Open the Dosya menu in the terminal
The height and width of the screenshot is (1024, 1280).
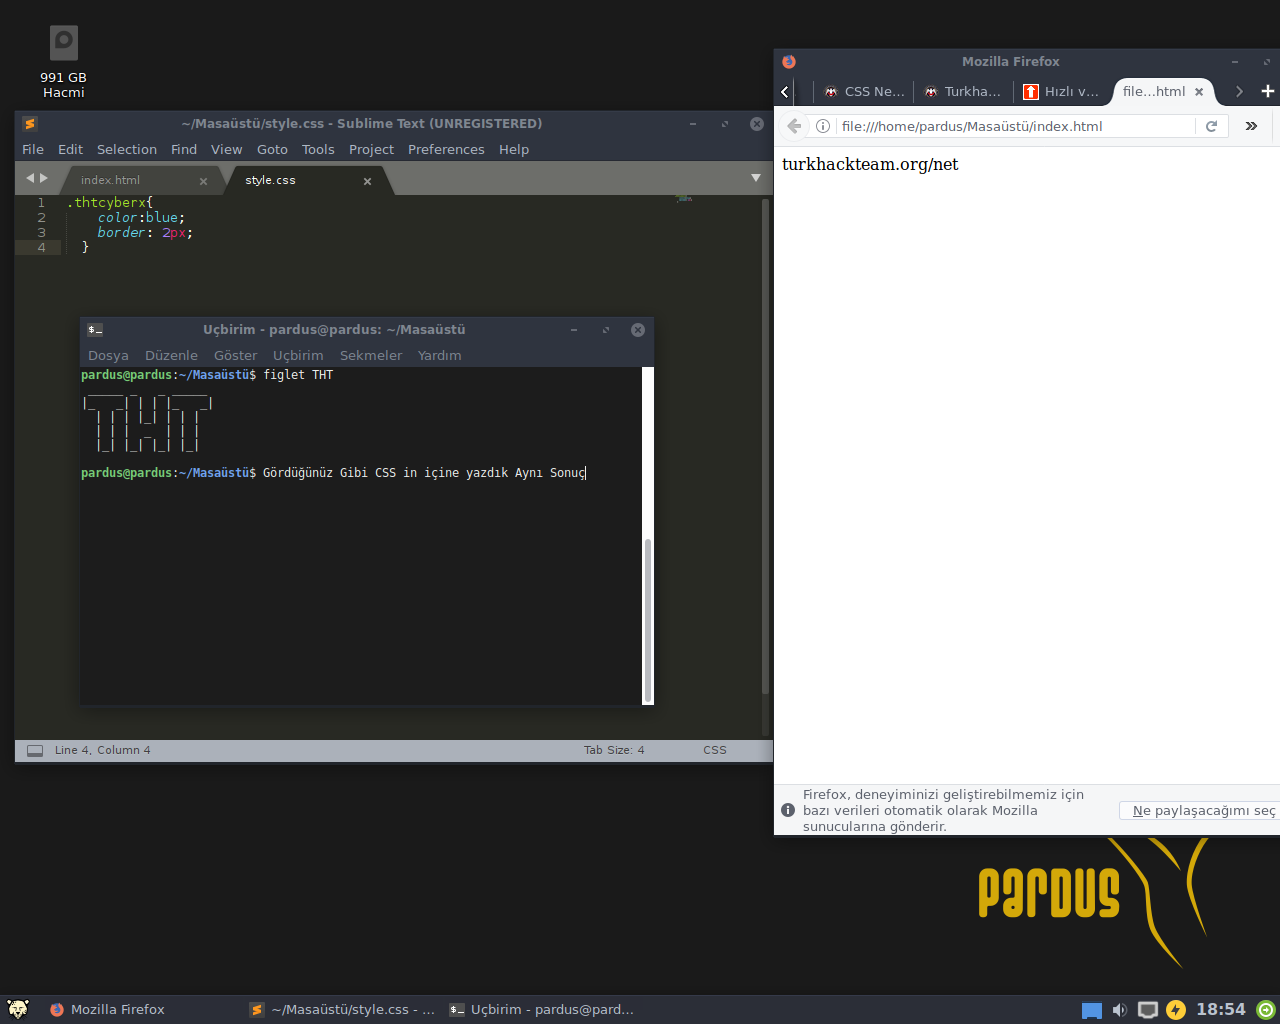pos(108,355)
